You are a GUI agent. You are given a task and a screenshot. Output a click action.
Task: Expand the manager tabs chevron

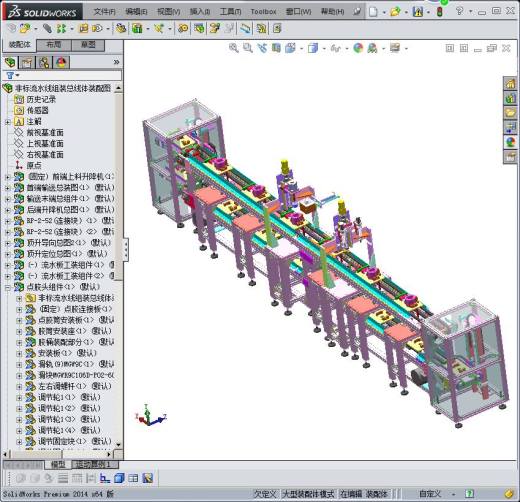pyautogui.click(x=116, y=62)
